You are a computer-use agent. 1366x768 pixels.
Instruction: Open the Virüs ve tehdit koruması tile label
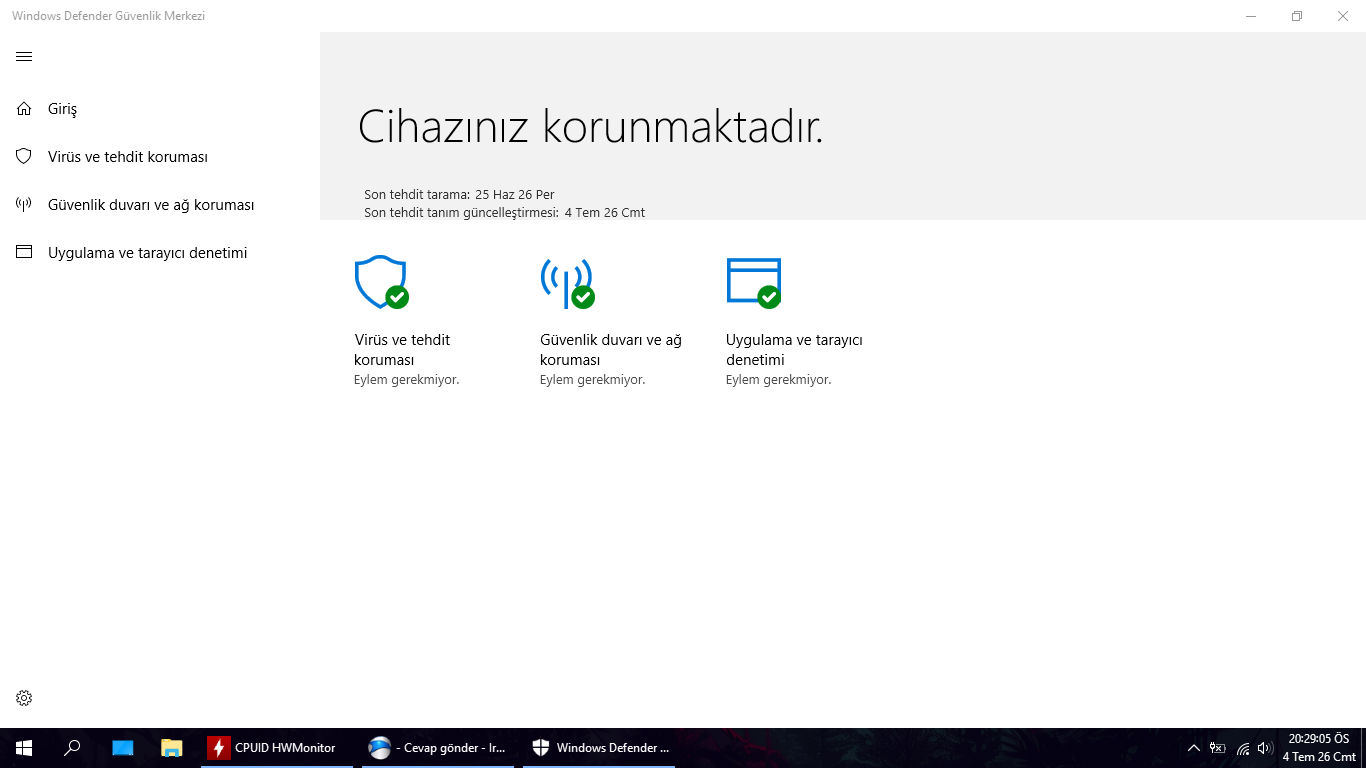[x=402, y=350]
